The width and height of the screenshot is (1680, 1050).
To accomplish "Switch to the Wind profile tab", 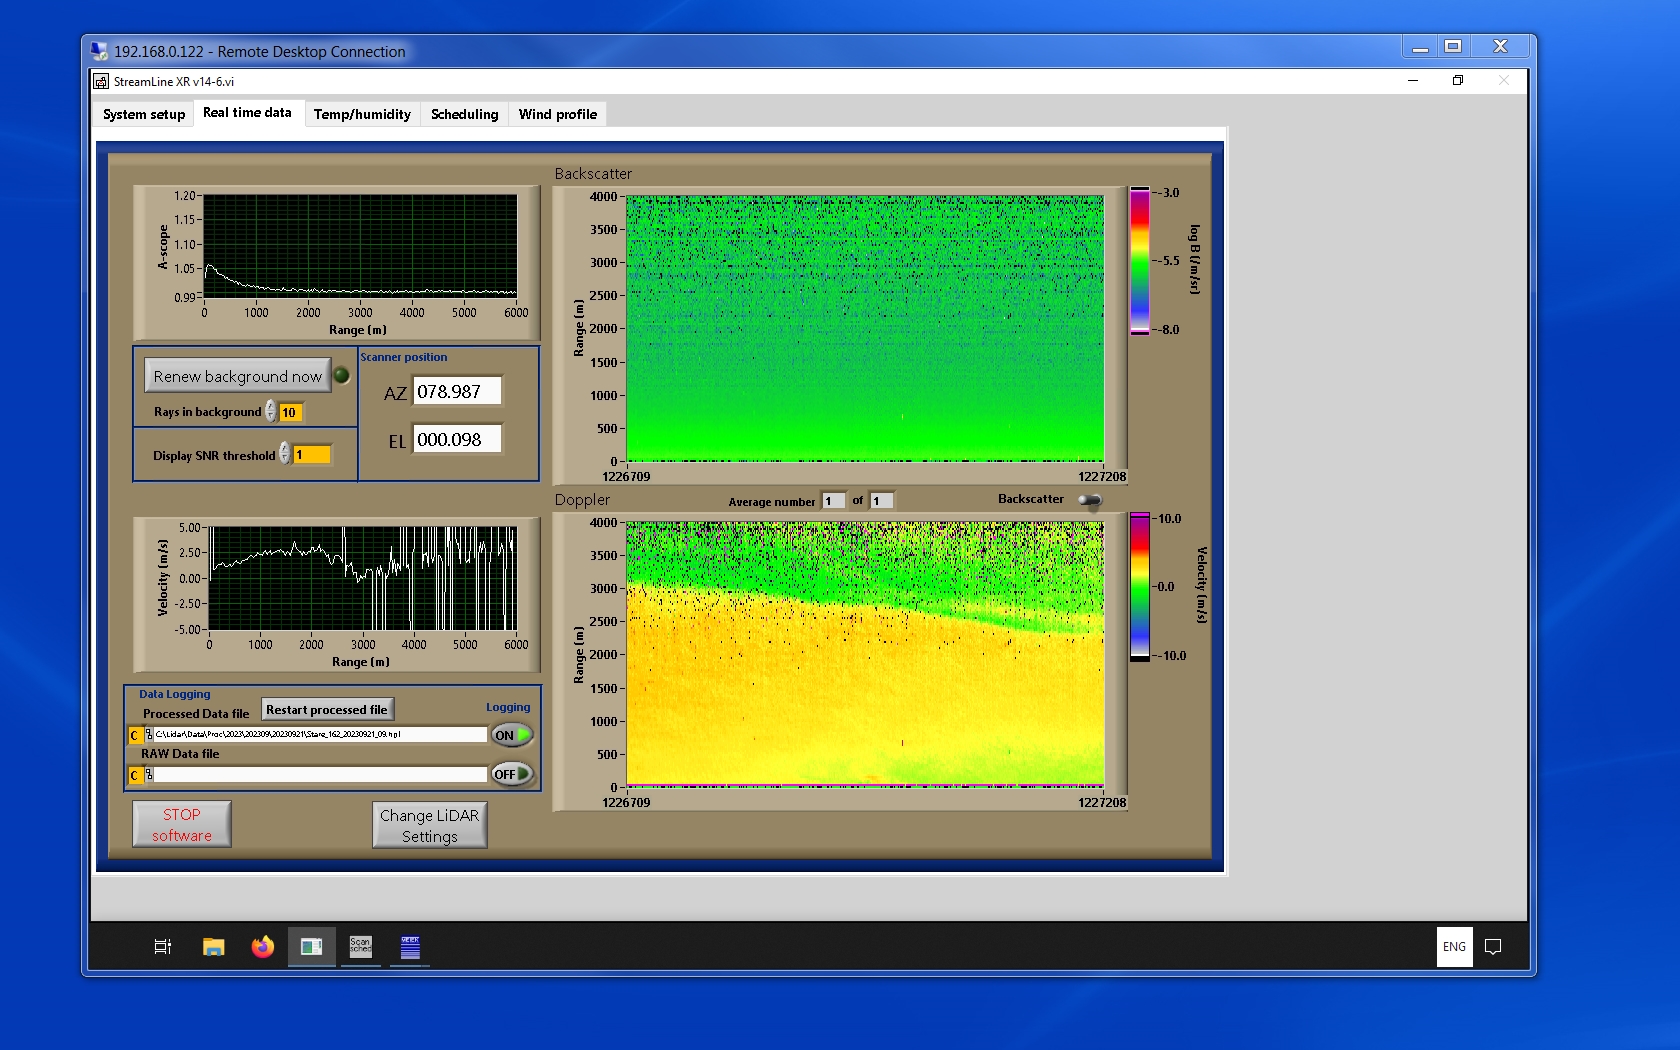I will [x=557, y=114].
